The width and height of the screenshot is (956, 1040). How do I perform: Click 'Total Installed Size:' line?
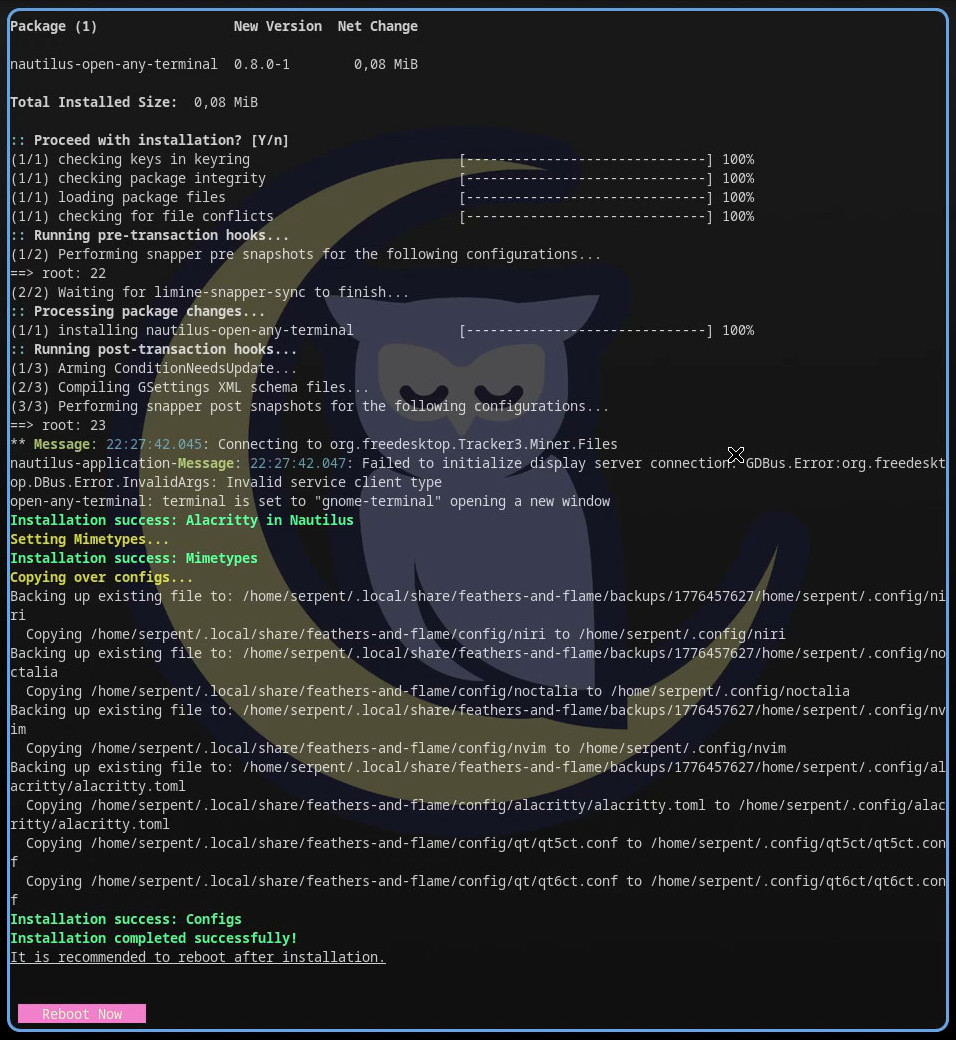[133, 102]
